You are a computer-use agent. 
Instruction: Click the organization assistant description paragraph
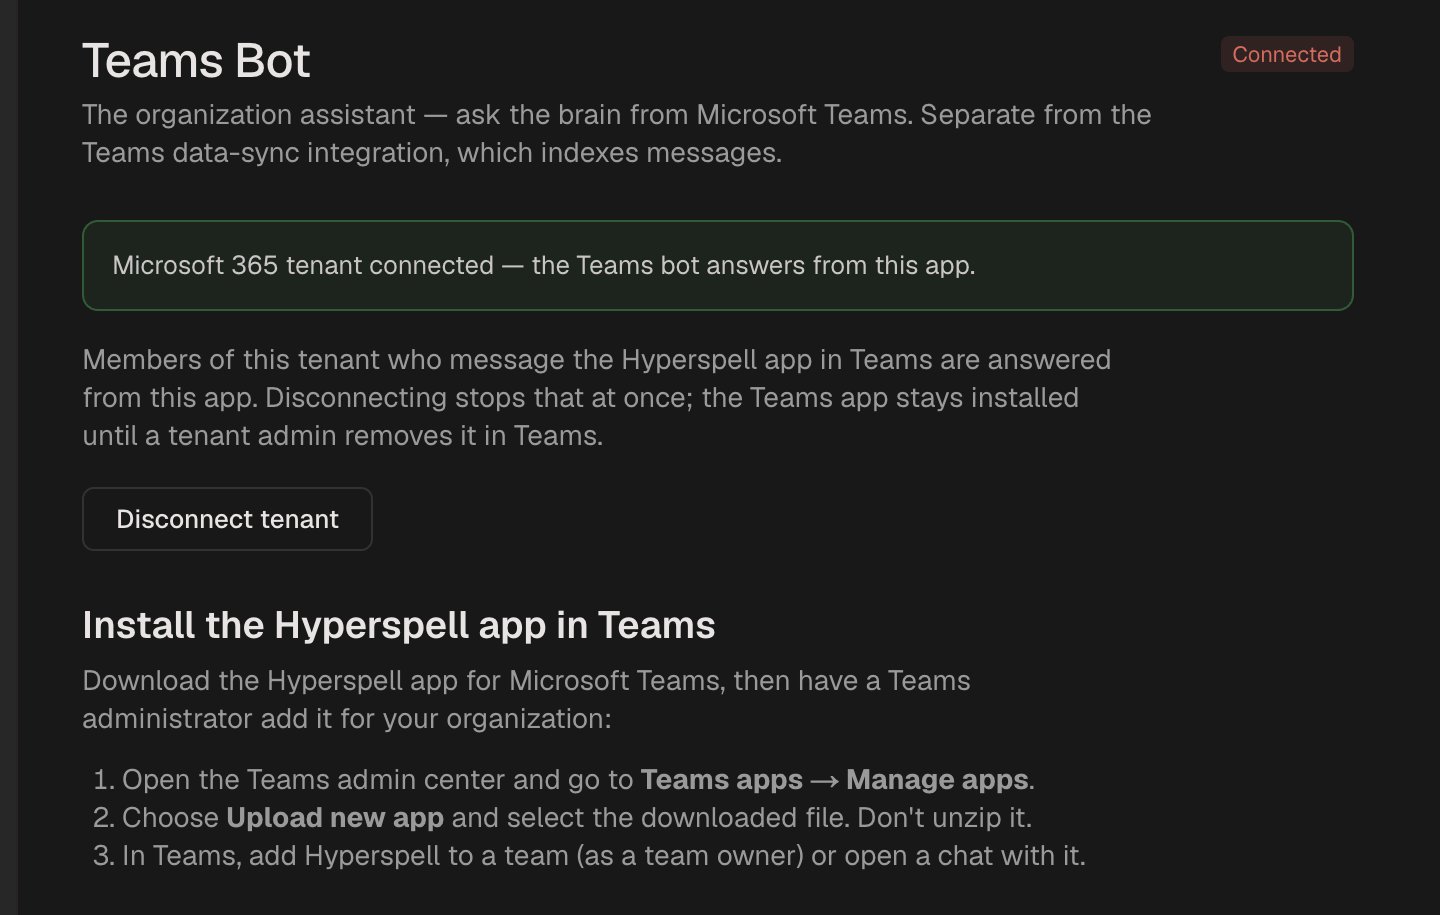pos(617,133)
